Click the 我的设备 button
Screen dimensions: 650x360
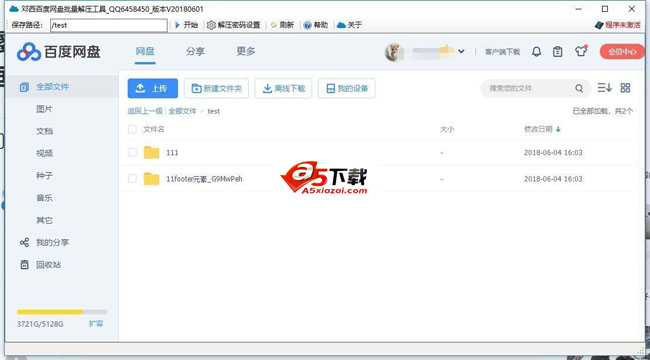347,88
